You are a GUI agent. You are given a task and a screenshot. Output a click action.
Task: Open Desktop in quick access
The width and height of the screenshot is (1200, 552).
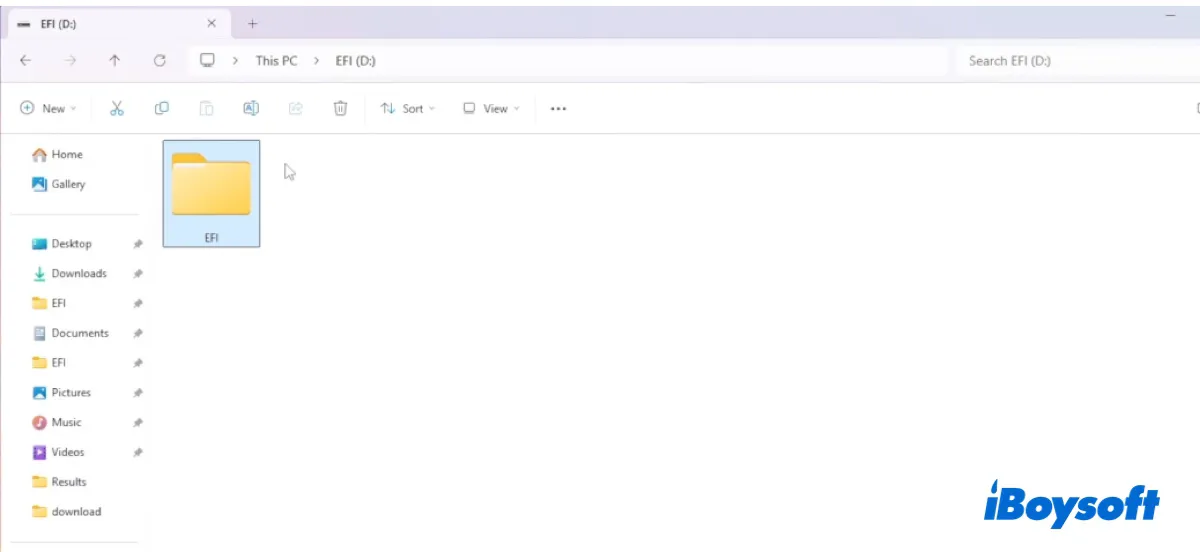[x=61, y=244]
